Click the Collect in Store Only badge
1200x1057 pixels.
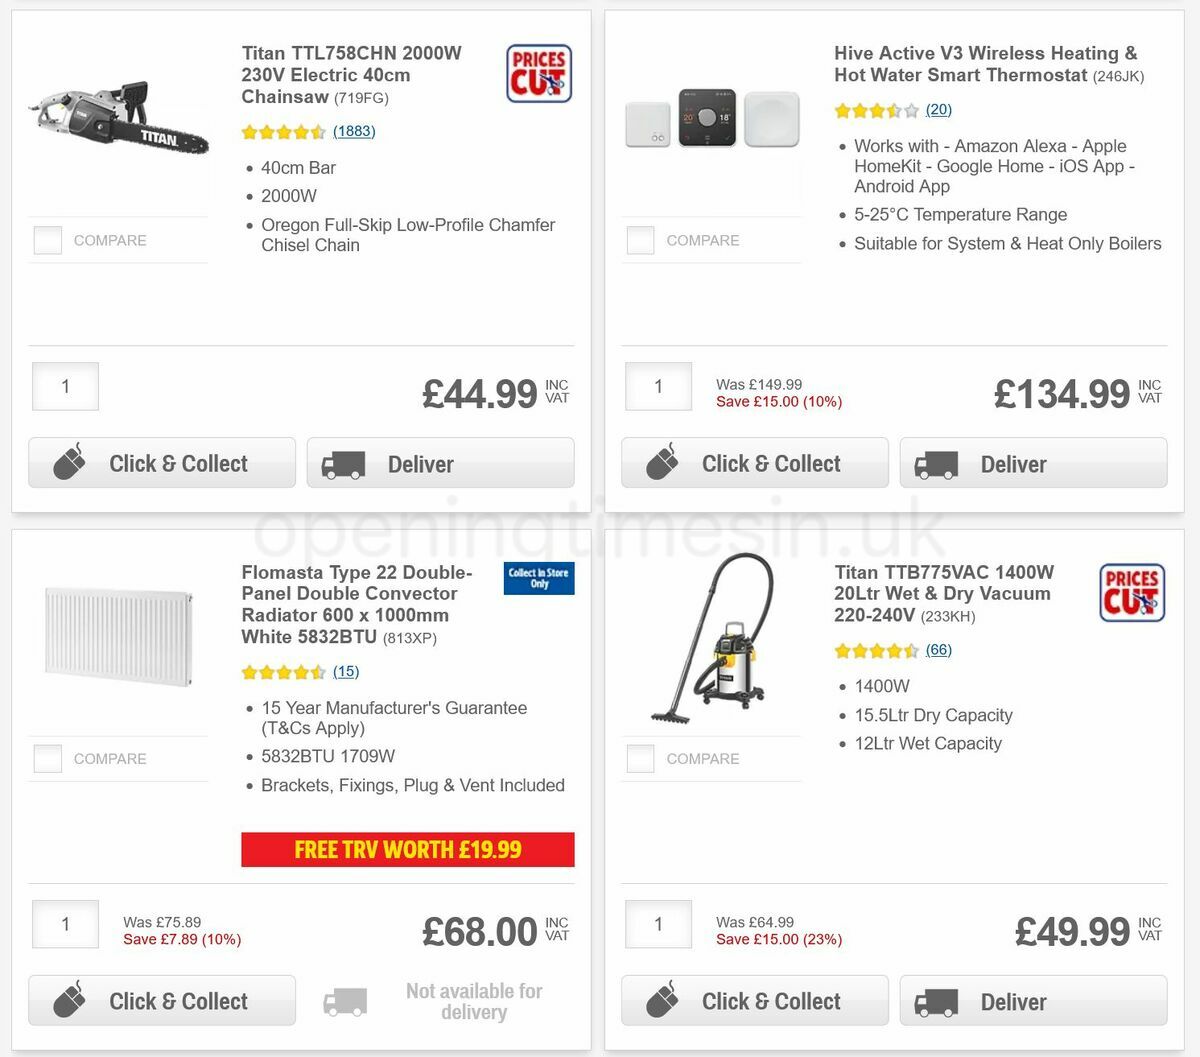point(539,578)
